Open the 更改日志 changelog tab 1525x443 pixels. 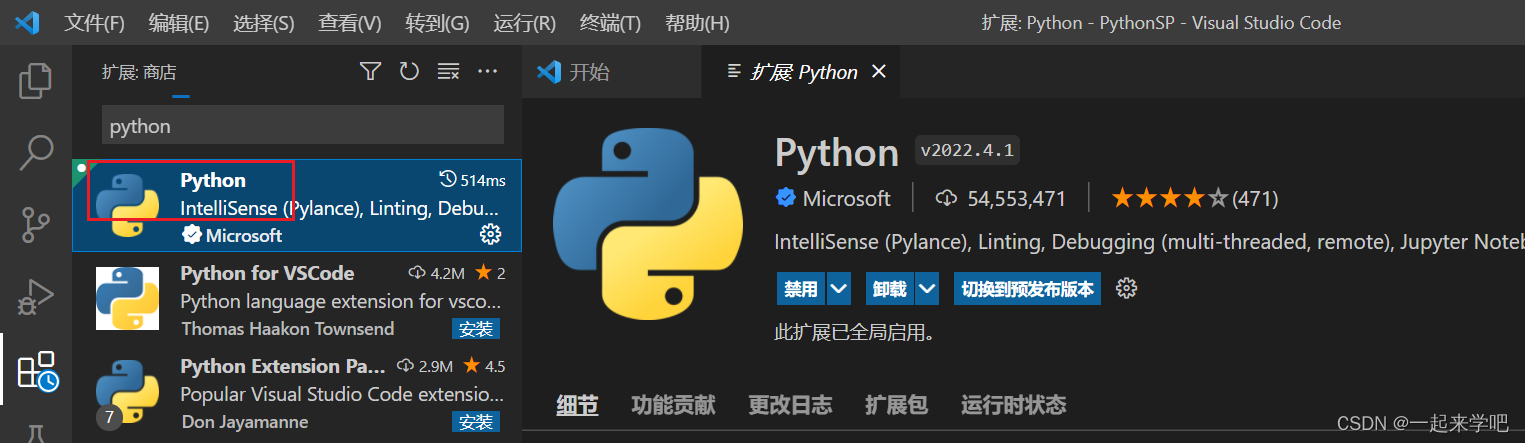(790, 405)
